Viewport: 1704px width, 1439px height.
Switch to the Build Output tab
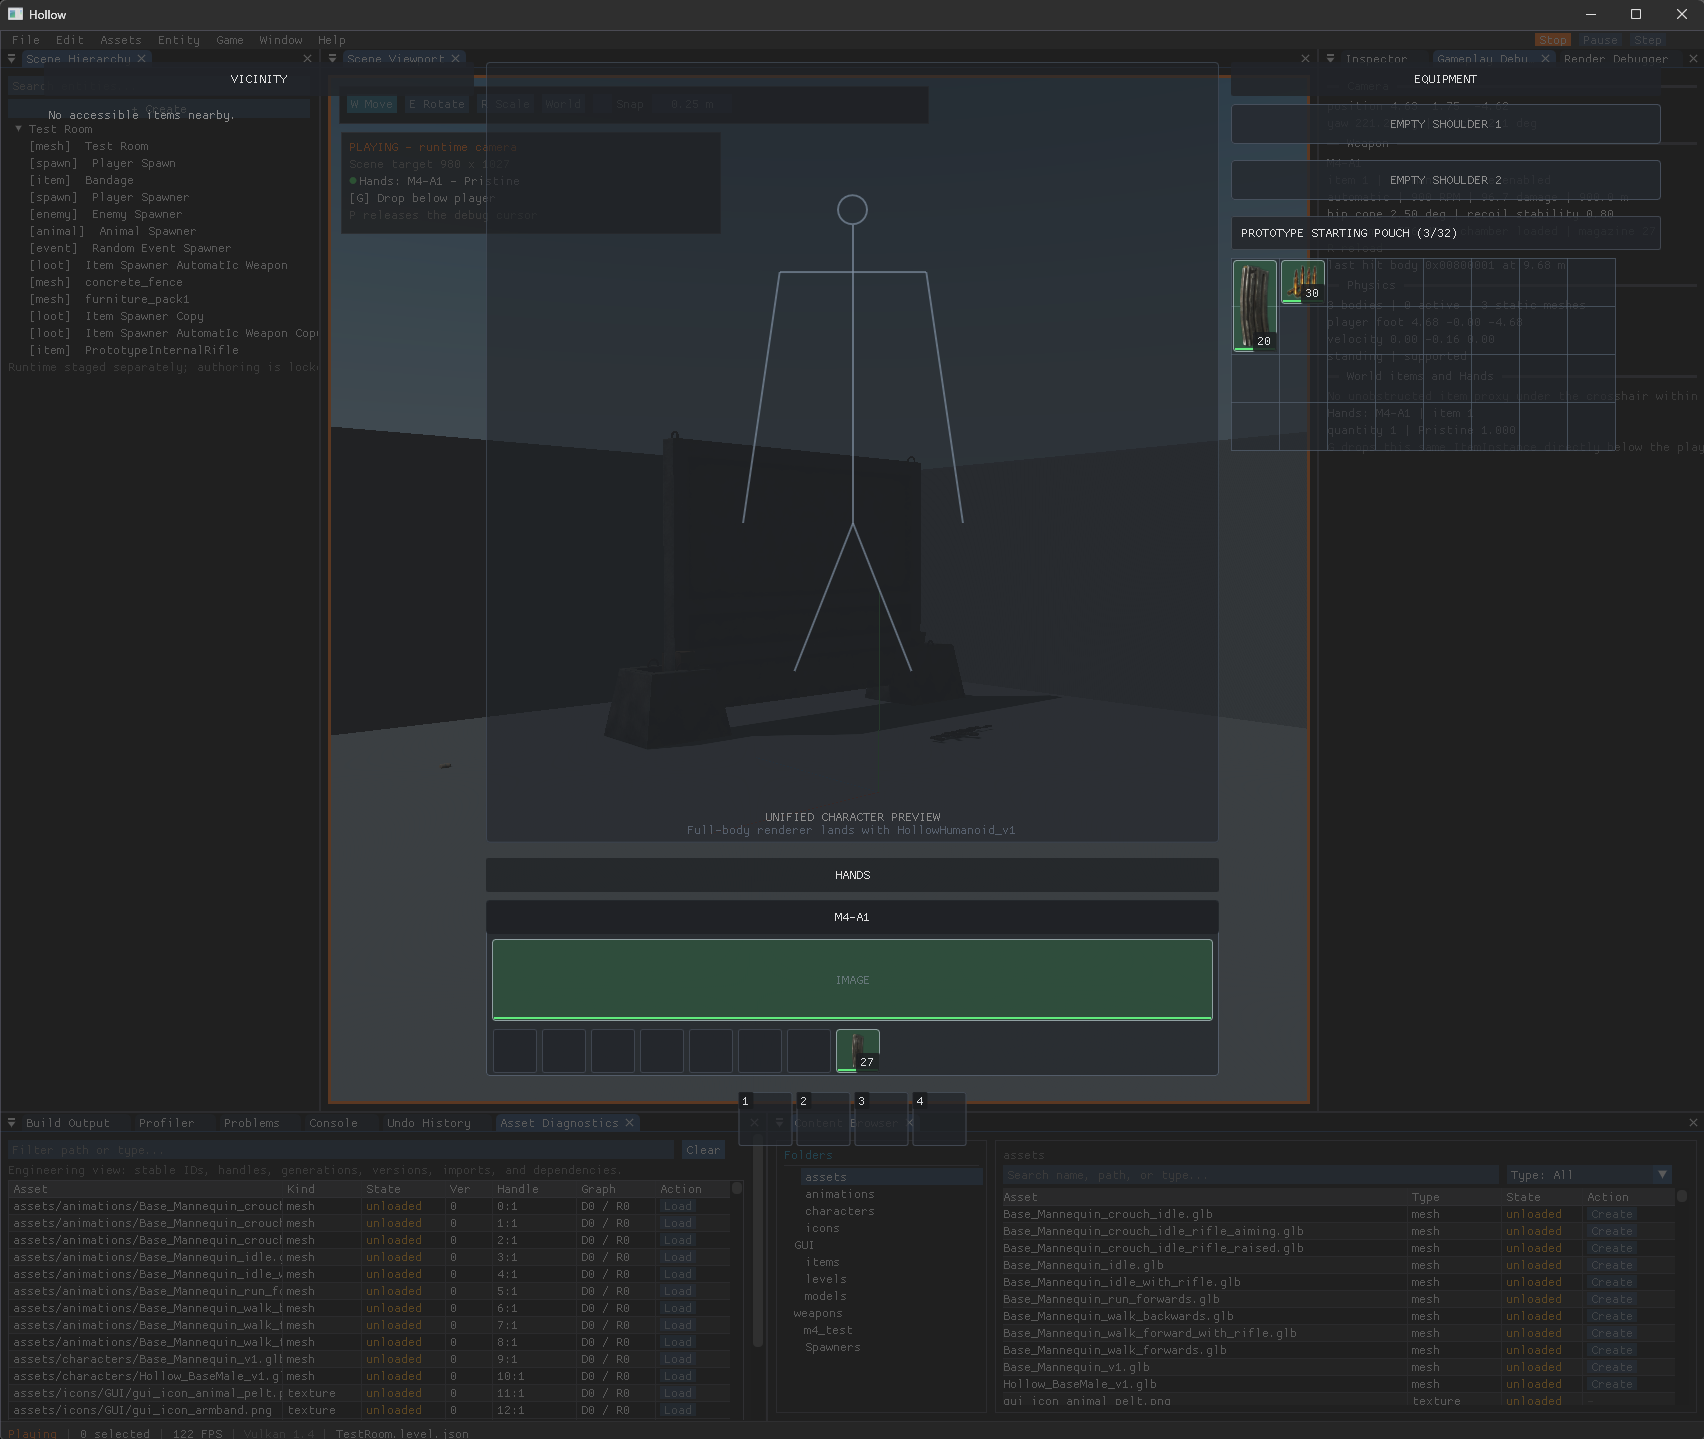[68, 1123]
